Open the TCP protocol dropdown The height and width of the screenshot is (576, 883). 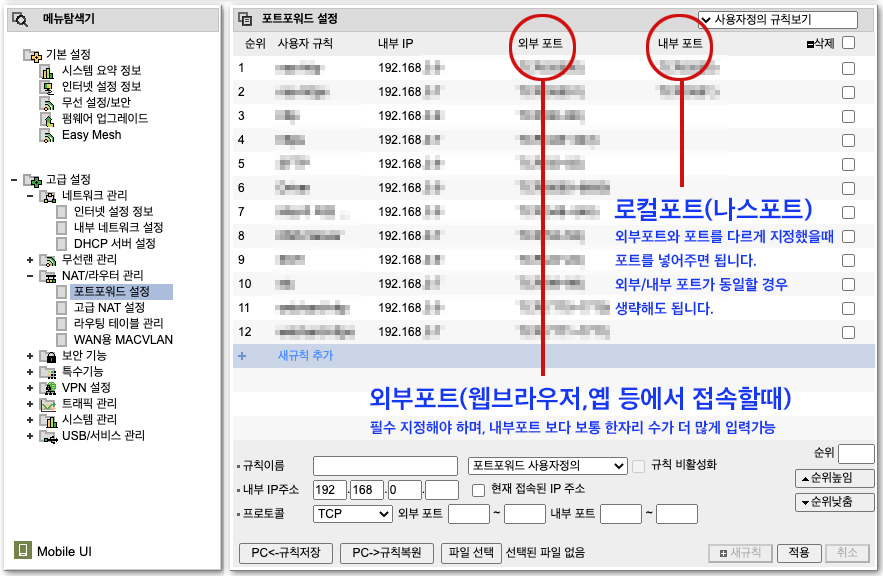353,514
